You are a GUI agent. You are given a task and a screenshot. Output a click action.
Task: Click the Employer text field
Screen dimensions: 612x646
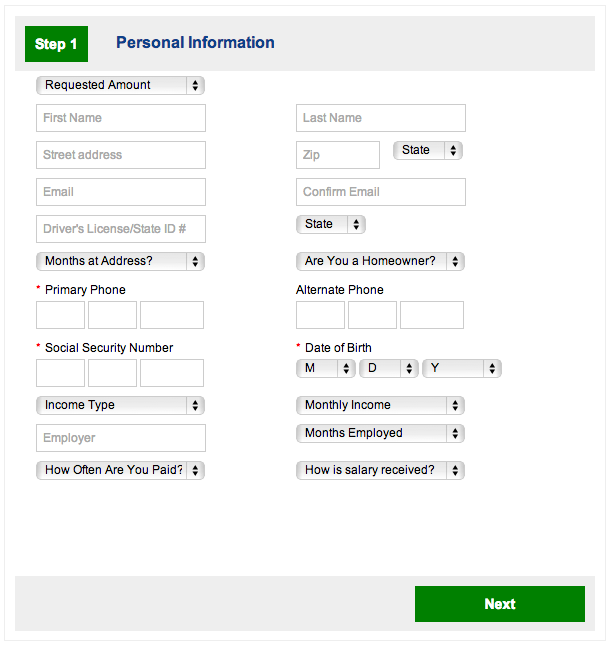(x=121, y=438)
